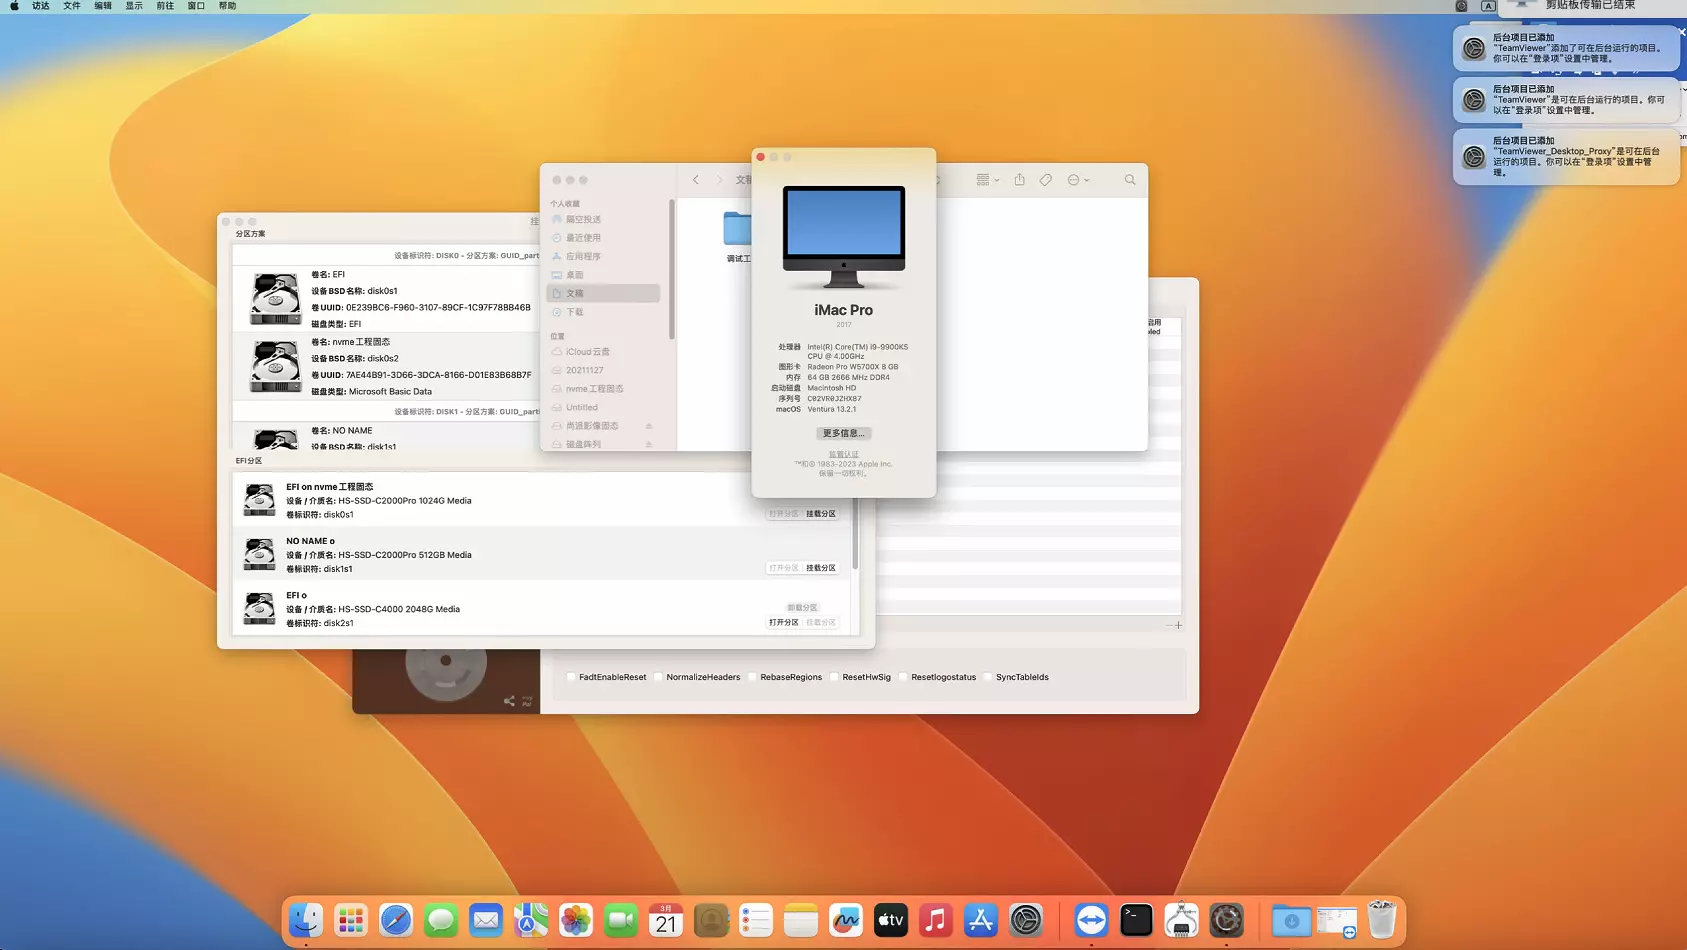The height and width of the screenshot is (950, 1687).
Task: Click the Finder share icon
Action: (x=1019, y=180)
